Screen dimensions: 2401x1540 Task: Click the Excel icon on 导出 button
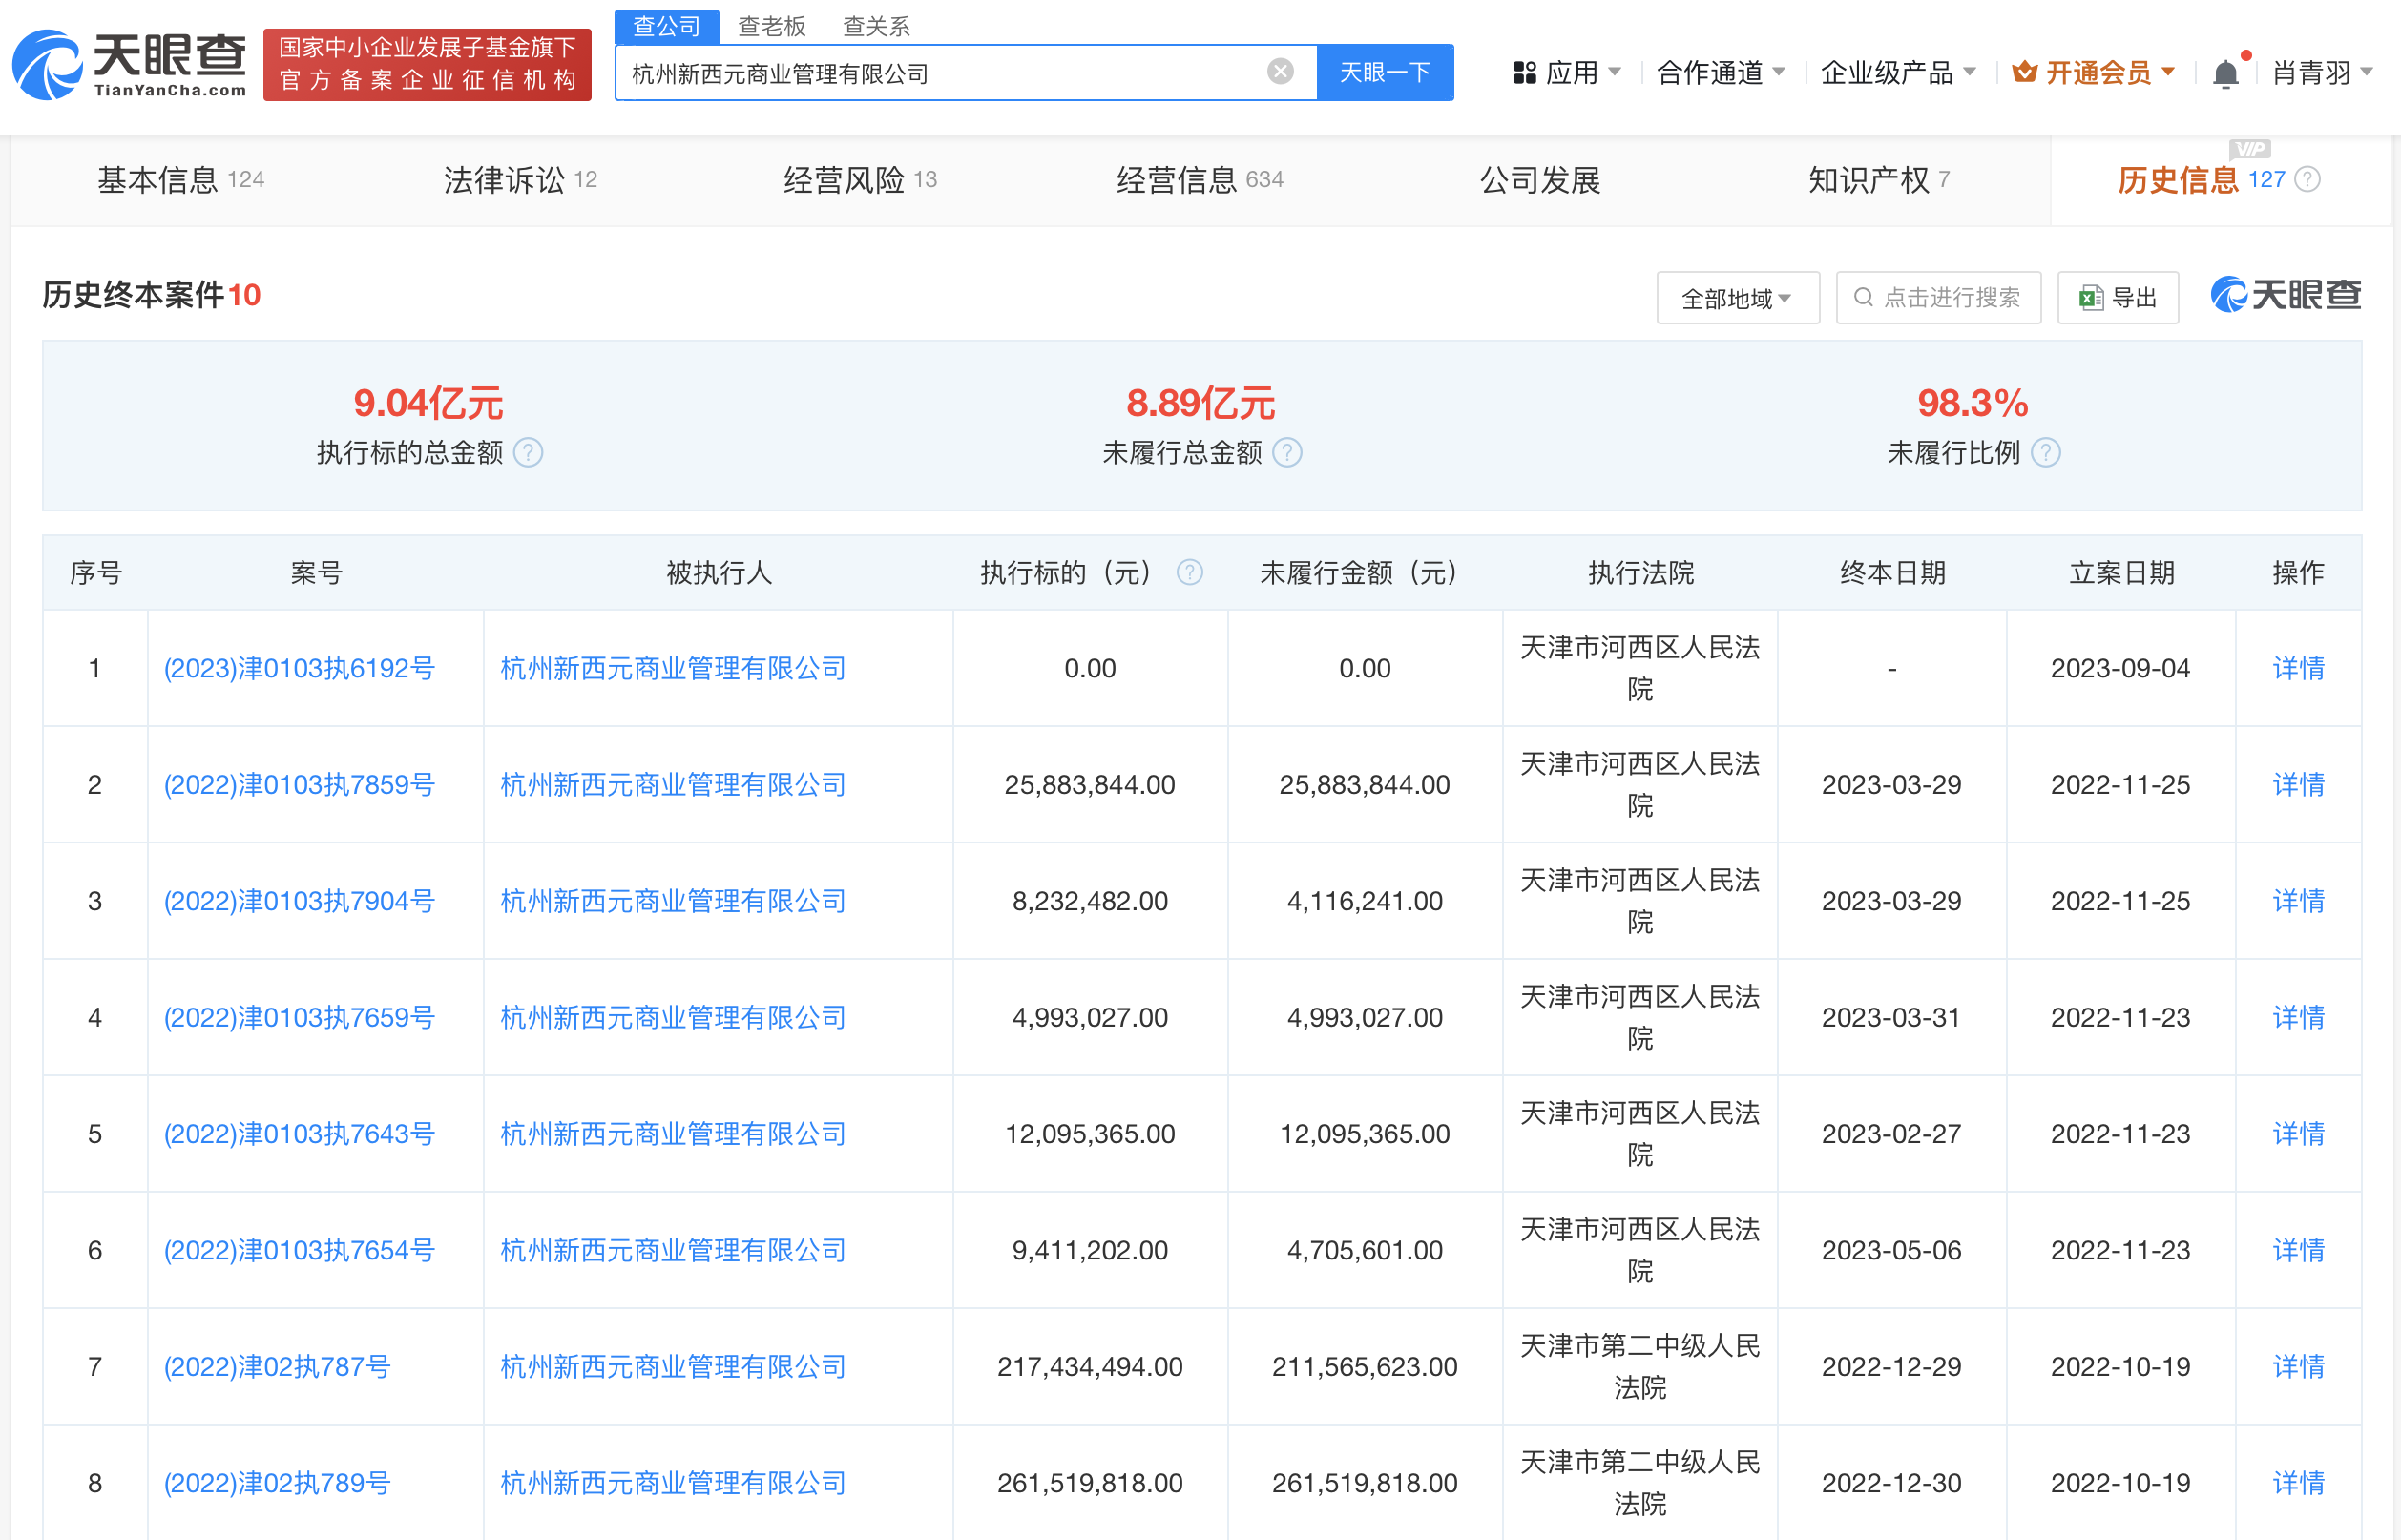click(x=2090, y=298)
